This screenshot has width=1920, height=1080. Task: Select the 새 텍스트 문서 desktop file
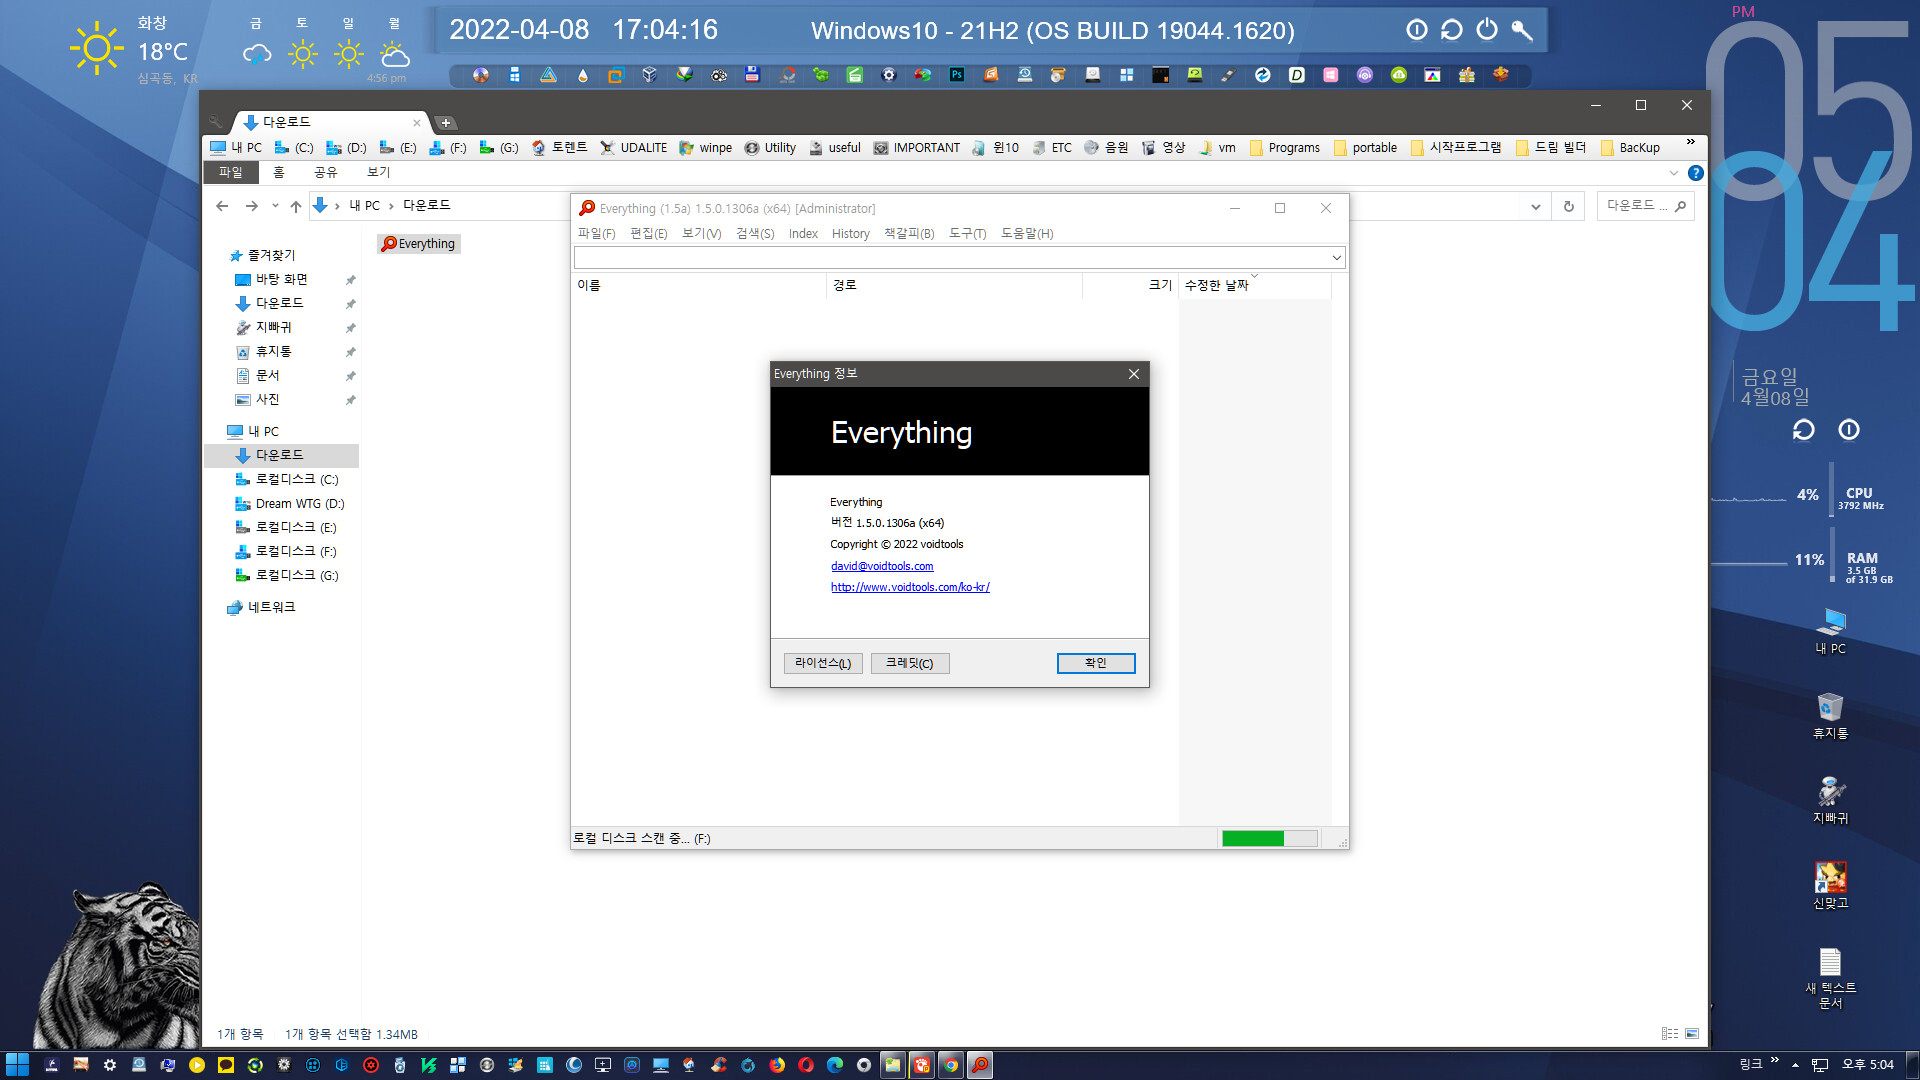(x=1830, y=978)
